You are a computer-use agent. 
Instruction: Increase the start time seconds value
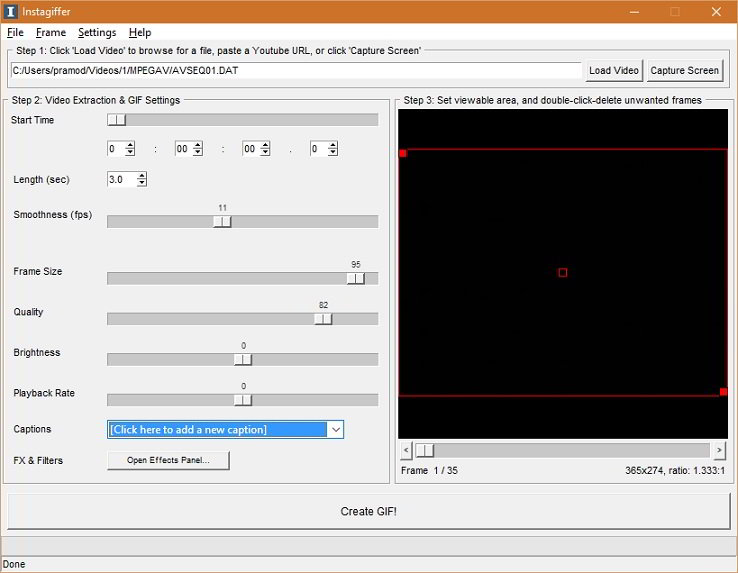click(265, 145)
